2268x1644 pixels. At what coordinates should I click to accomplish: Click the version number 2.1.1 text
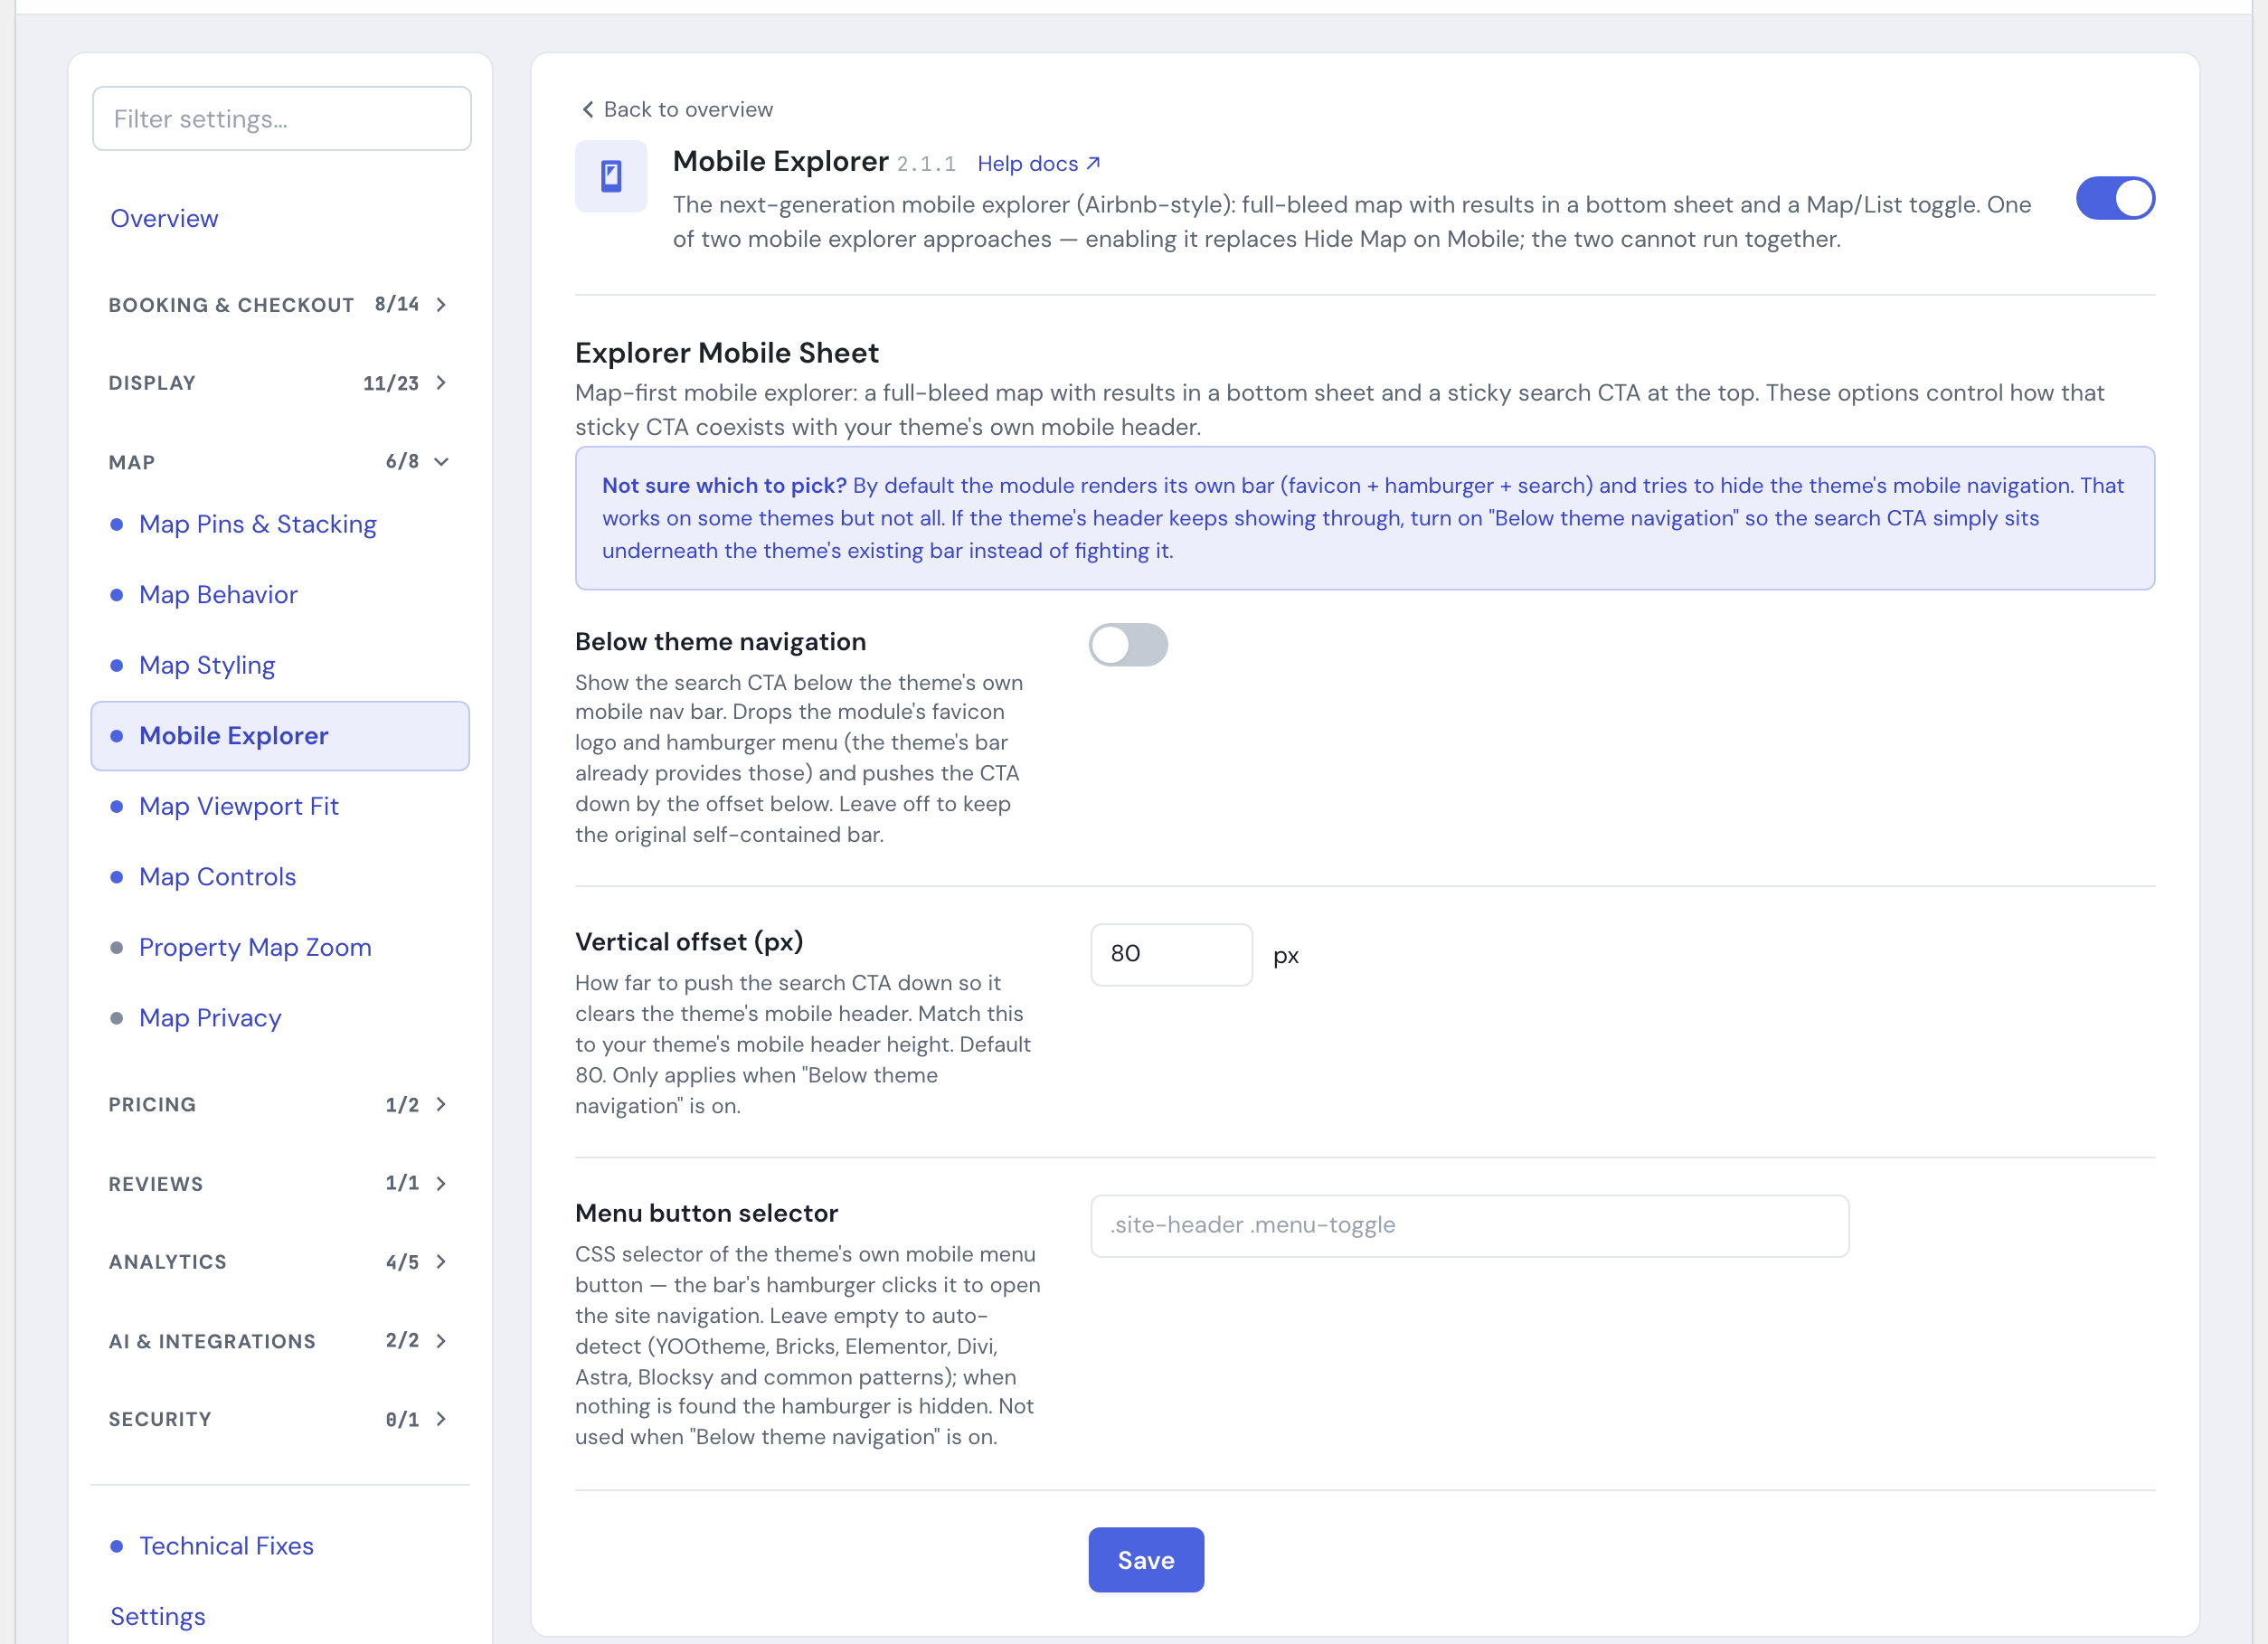[926, 164]
